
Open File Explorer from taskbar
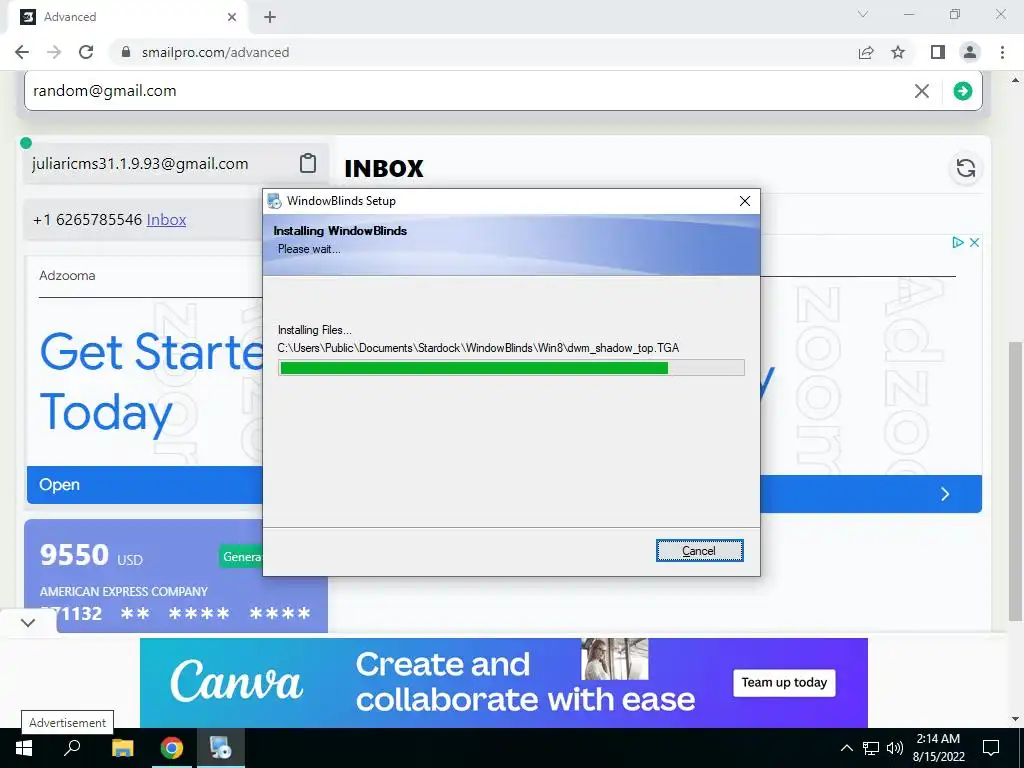pos(122,748)
